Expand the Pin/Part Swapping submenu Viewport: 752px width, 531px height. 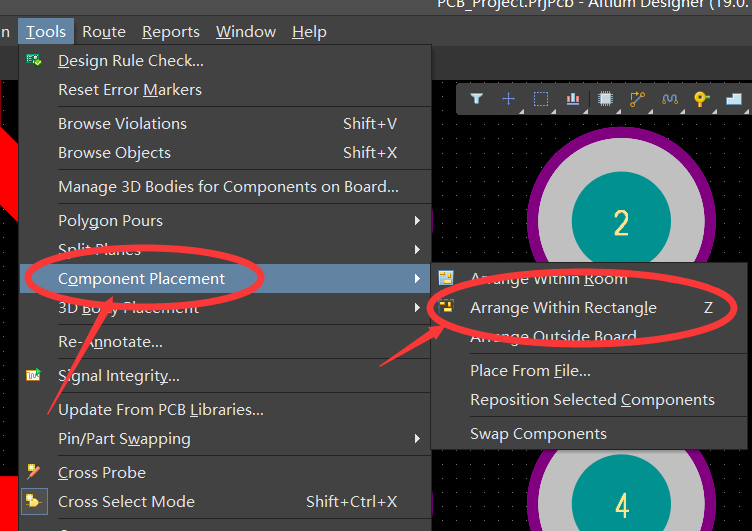click(x=225, y=439)
